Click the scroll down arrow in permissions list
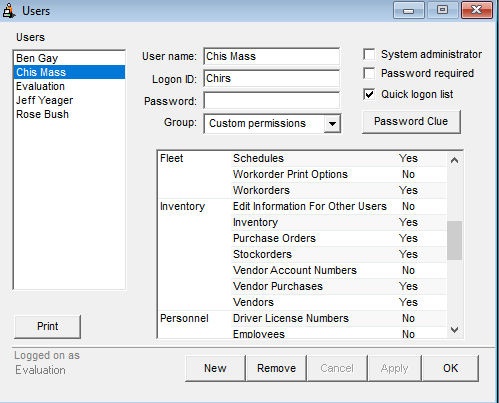Viewport: 499px width, 403px height. (454, 330)
